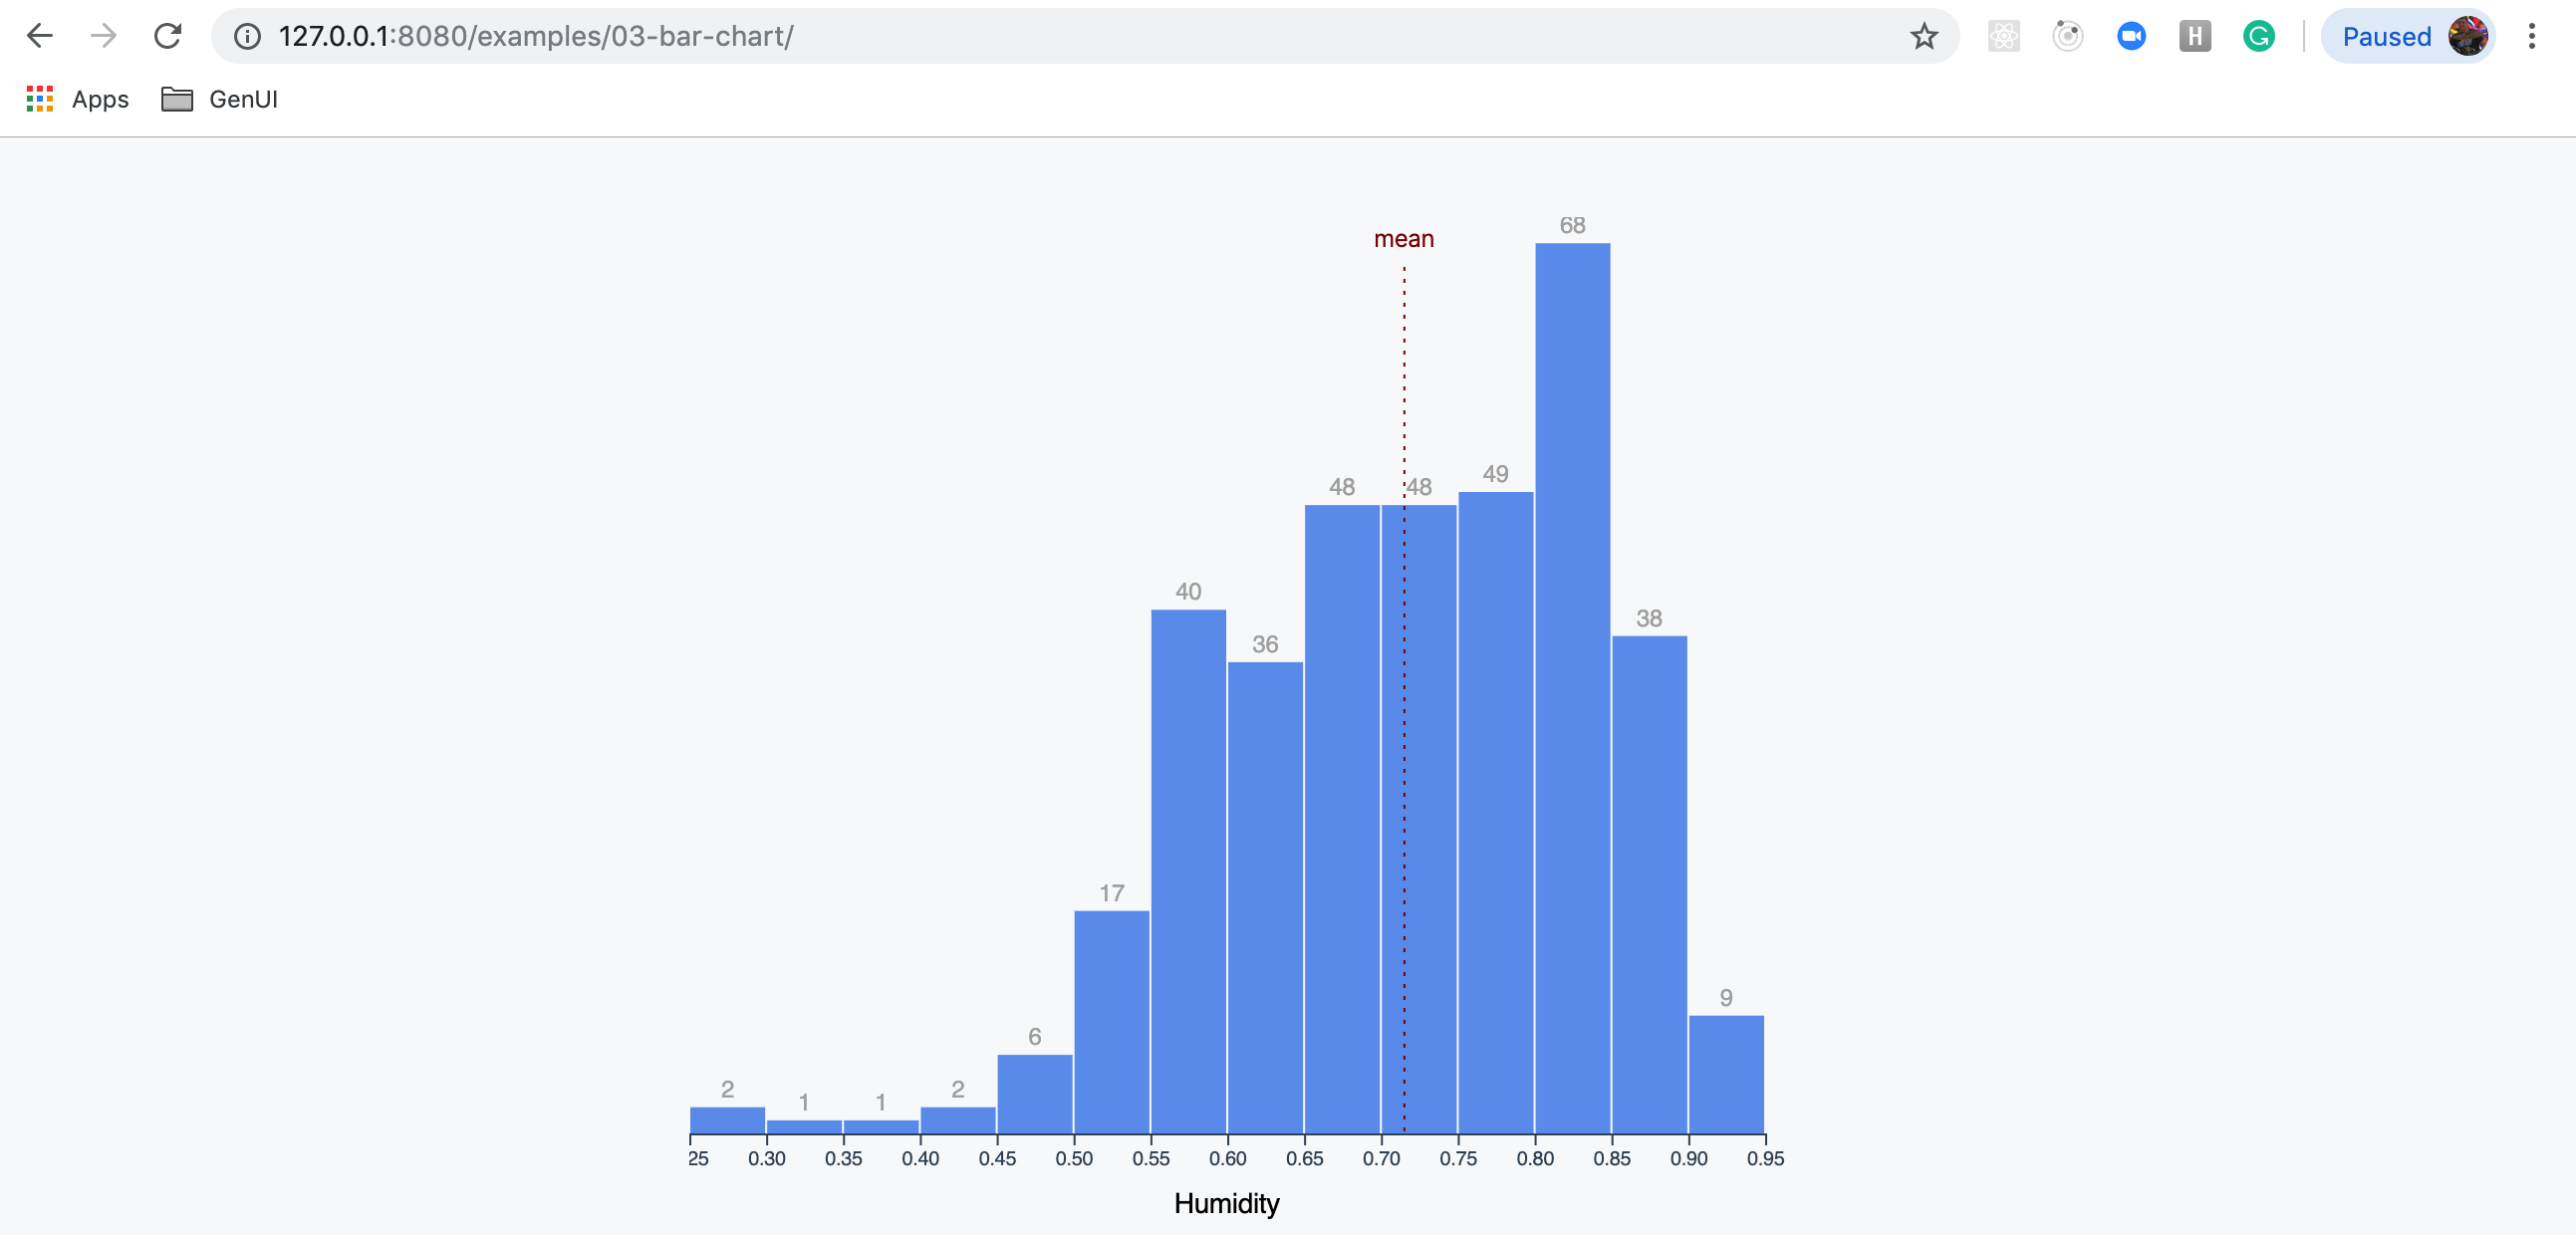Image resolution: width=2576 pixels, height=1235 pixels.
Task: Click the bar labeled 40
Action: 1188,870
